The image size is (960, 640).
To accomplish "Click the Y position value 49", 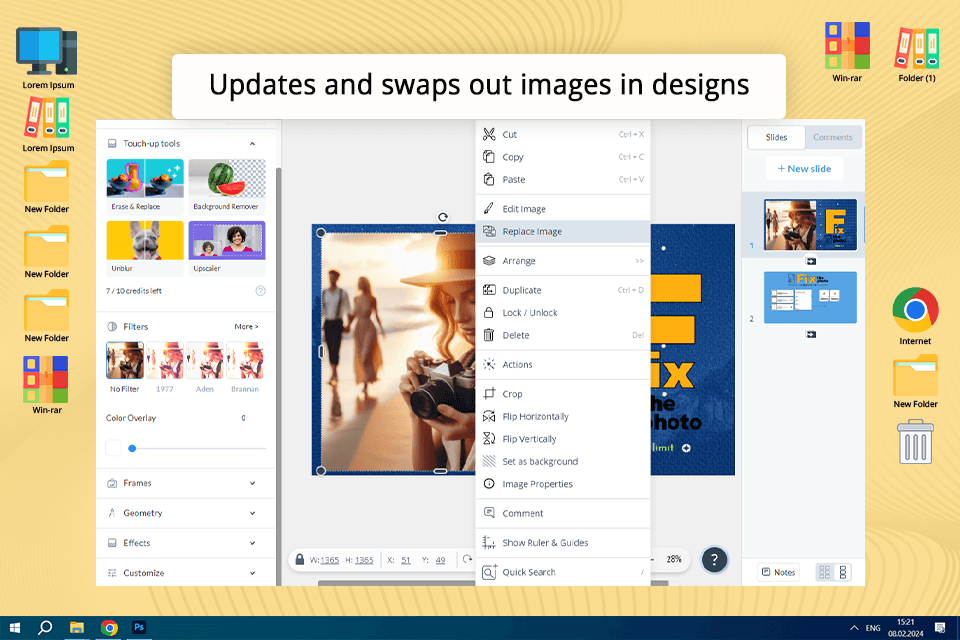I will (x=440, y=560).
